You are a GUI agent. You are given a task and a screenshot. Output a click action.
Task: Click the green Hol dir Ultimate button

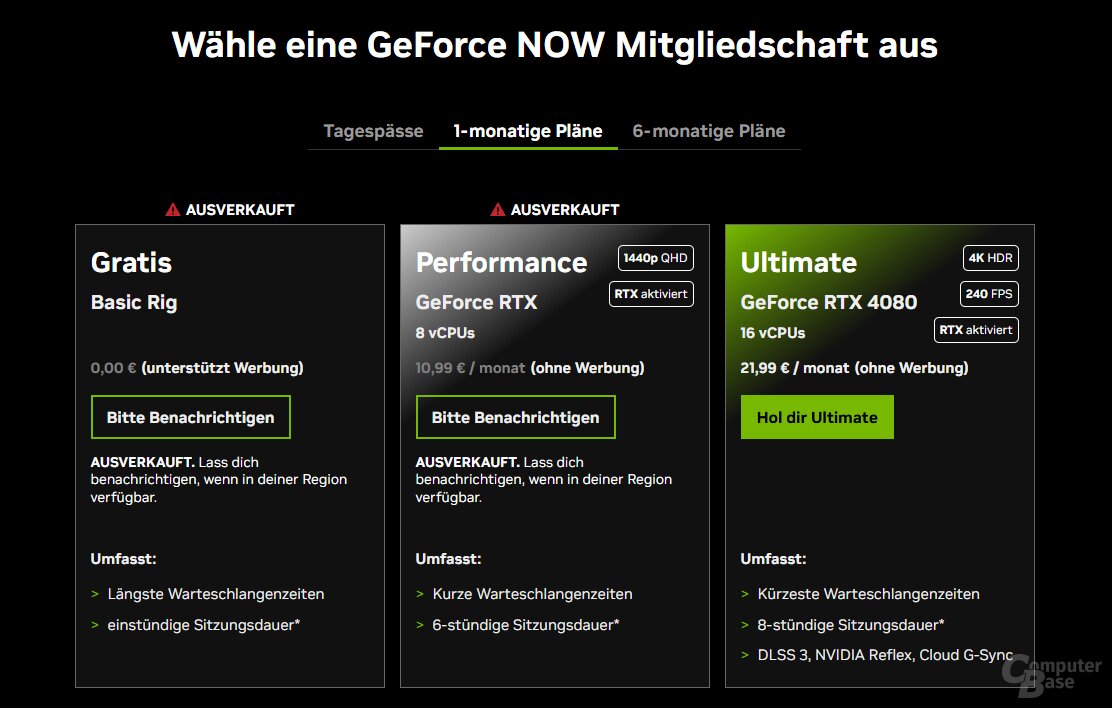[817, 417]
